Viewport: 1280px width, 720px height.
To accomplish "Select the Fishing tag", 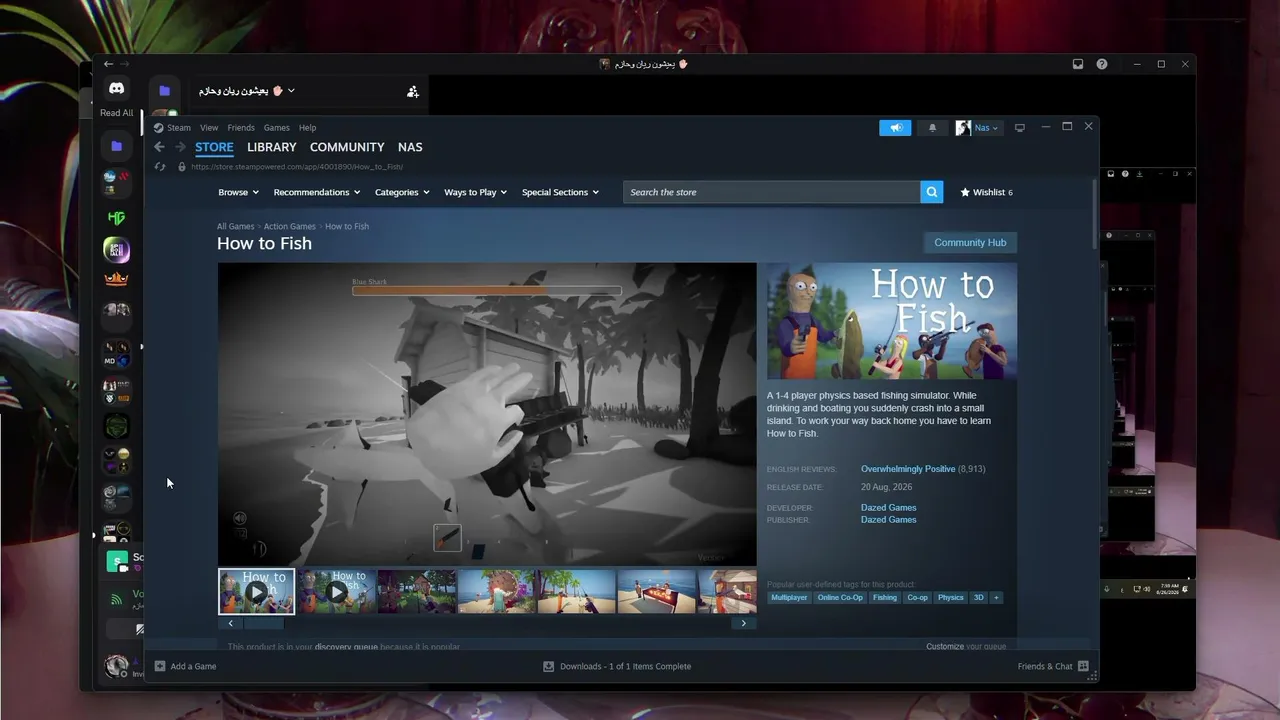I will tap(885, 597).
